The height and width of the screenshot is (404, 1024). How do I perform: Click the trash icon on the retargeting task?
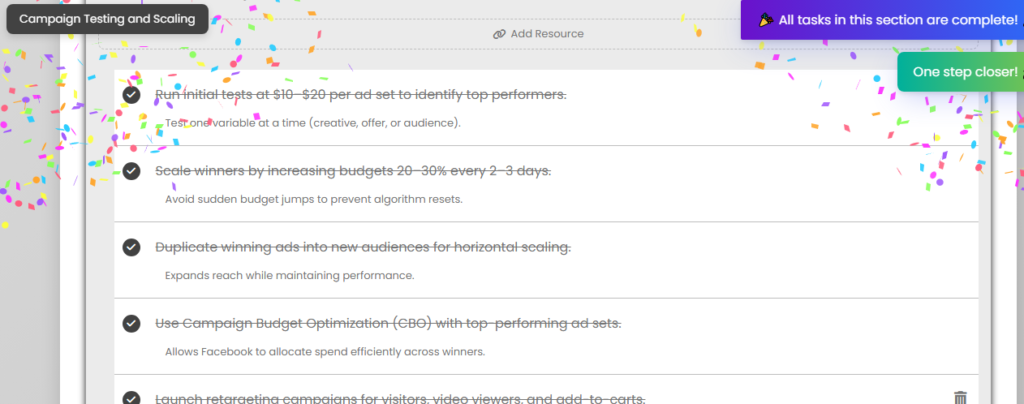(960, 397)
